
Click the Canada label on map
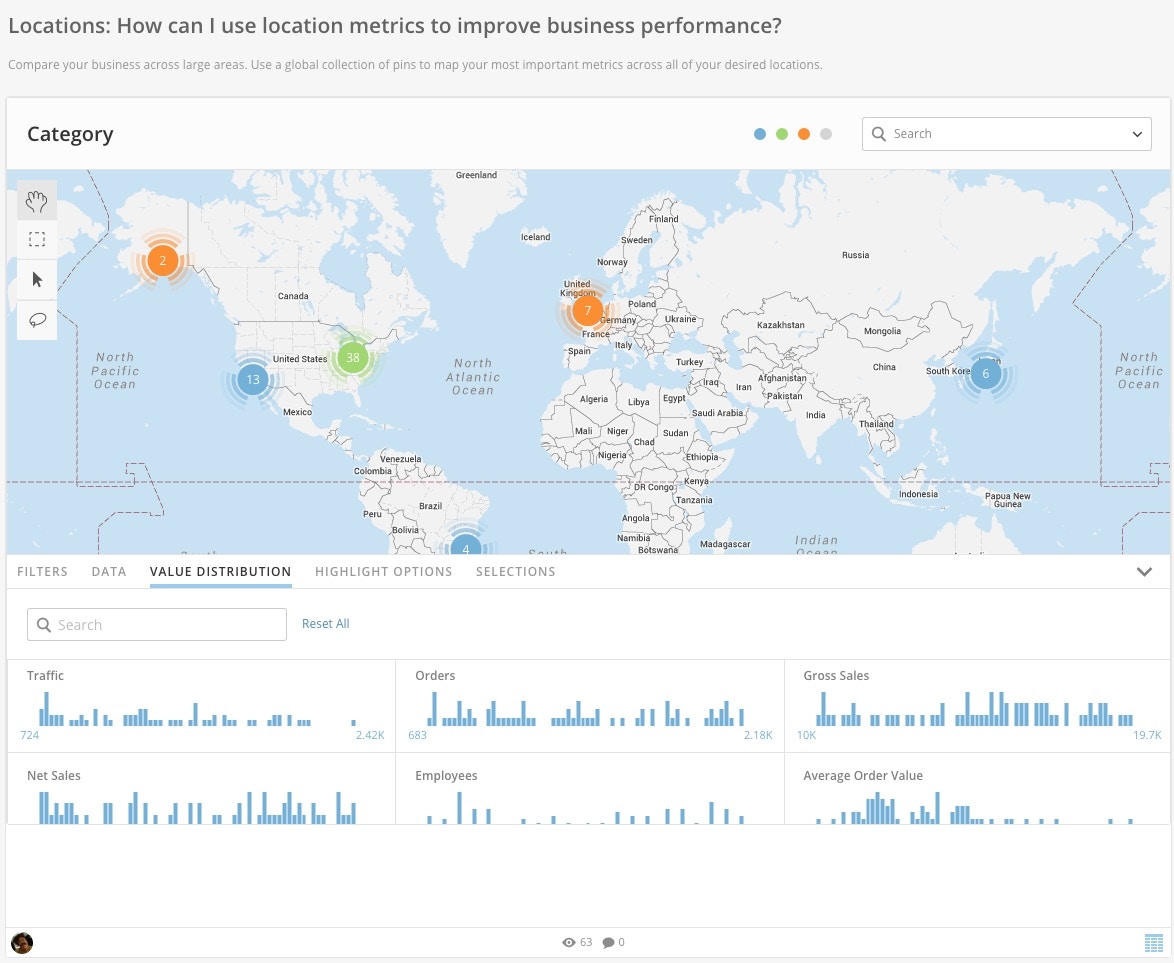click(x=293, y=296)
